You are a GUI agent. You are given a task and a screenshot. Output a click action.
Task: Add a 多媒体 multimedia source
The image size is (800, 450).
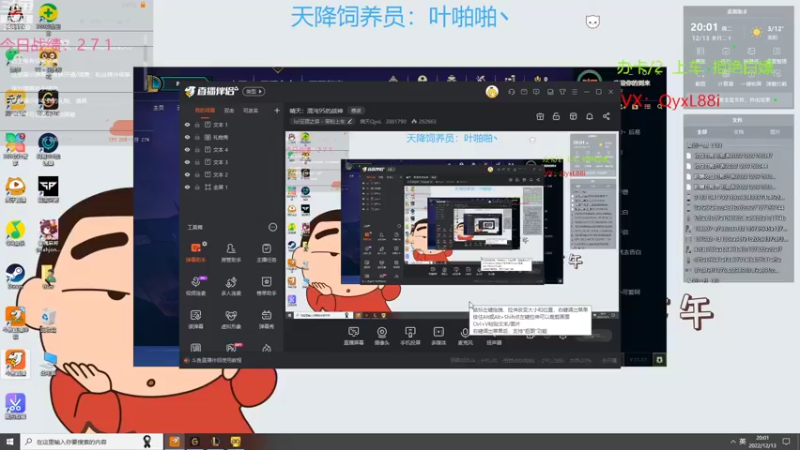pos(439,336)
